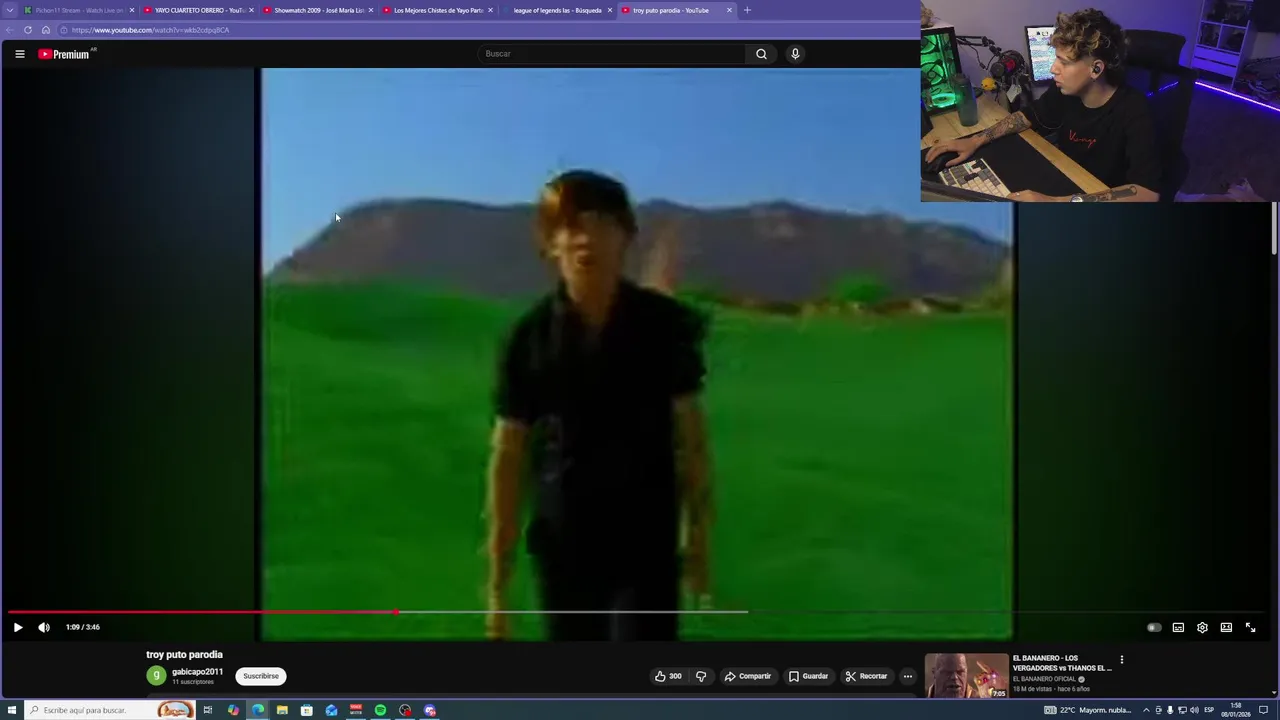Open the ESP language input switcher

[x=1209, y=710]
